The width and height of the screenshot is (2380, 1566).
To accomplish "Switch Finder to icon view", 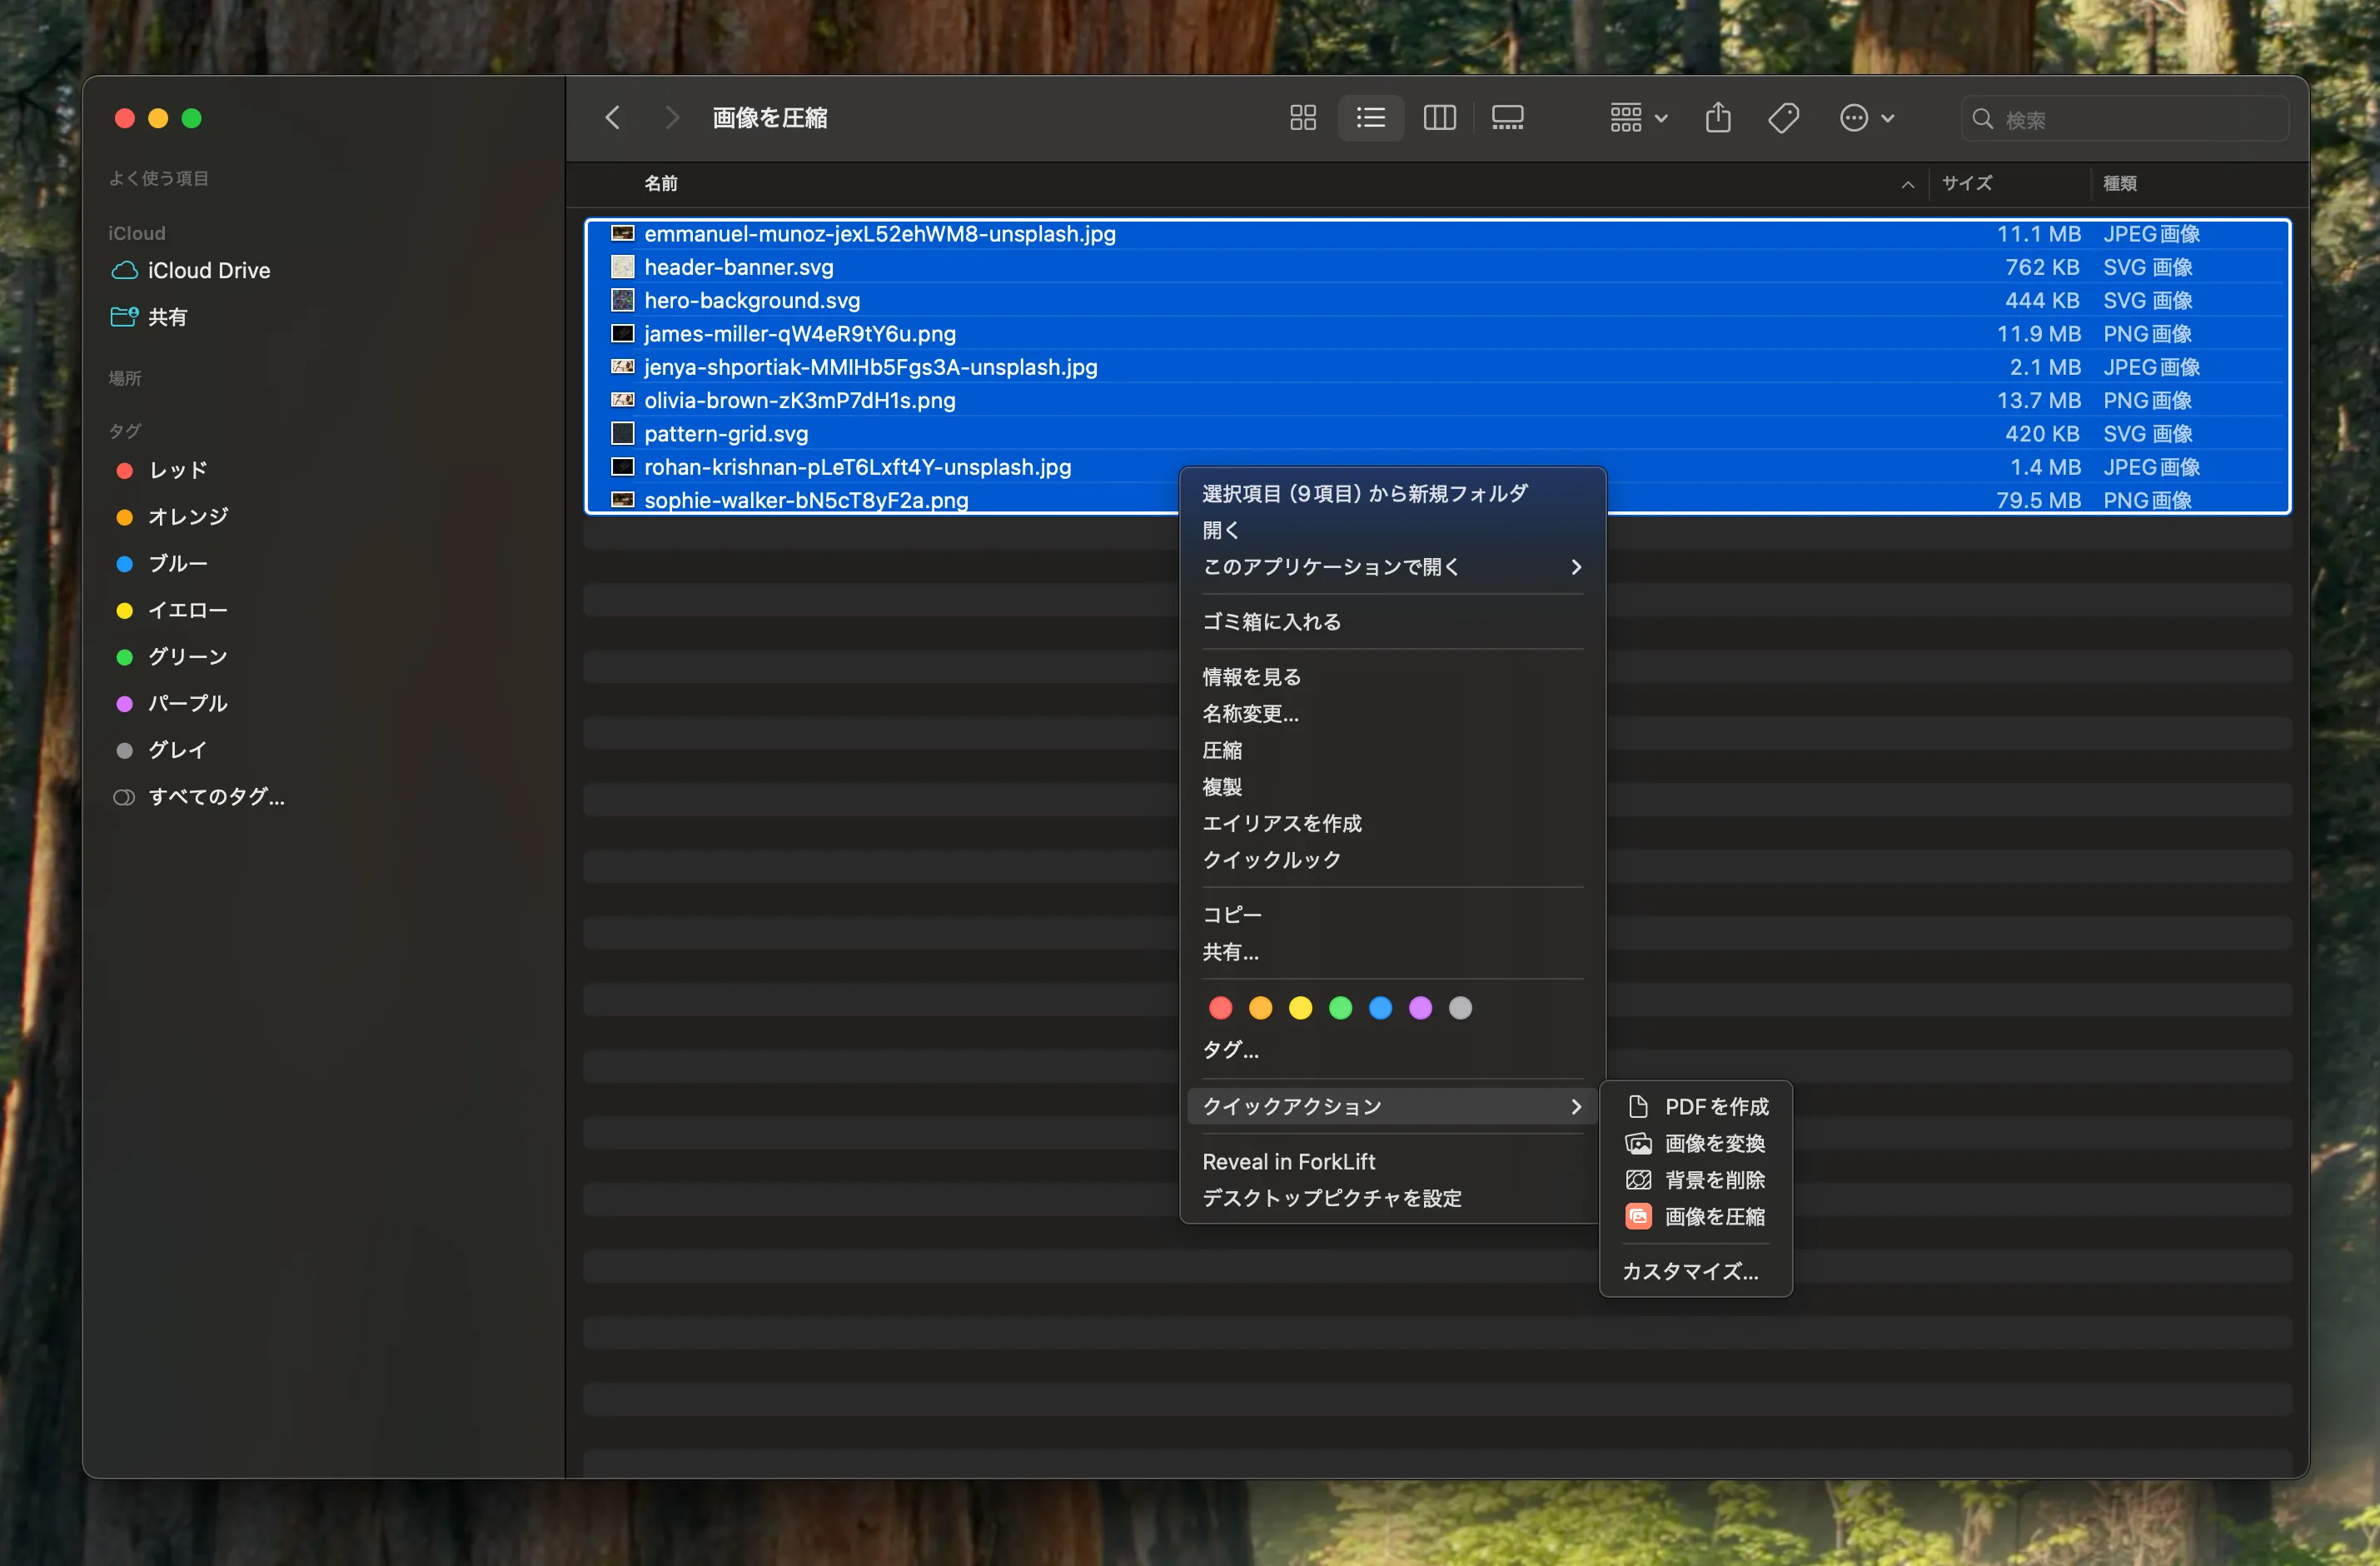I will tap(1302, 118).
